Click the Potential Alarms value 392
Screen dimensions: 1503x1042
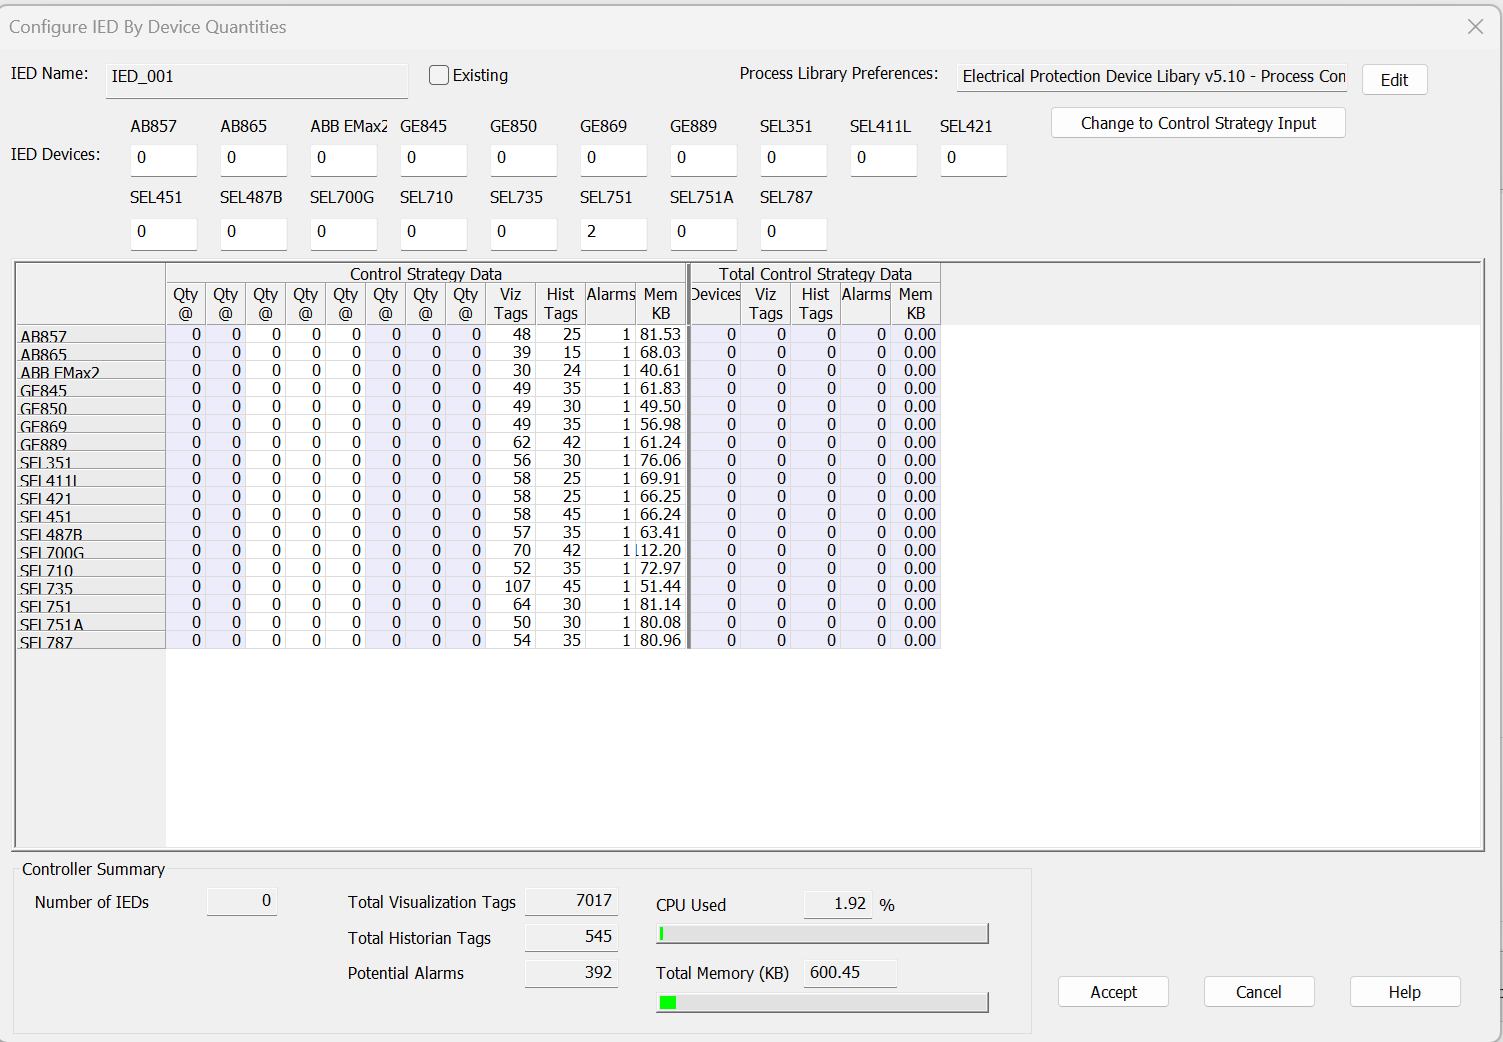571,973
